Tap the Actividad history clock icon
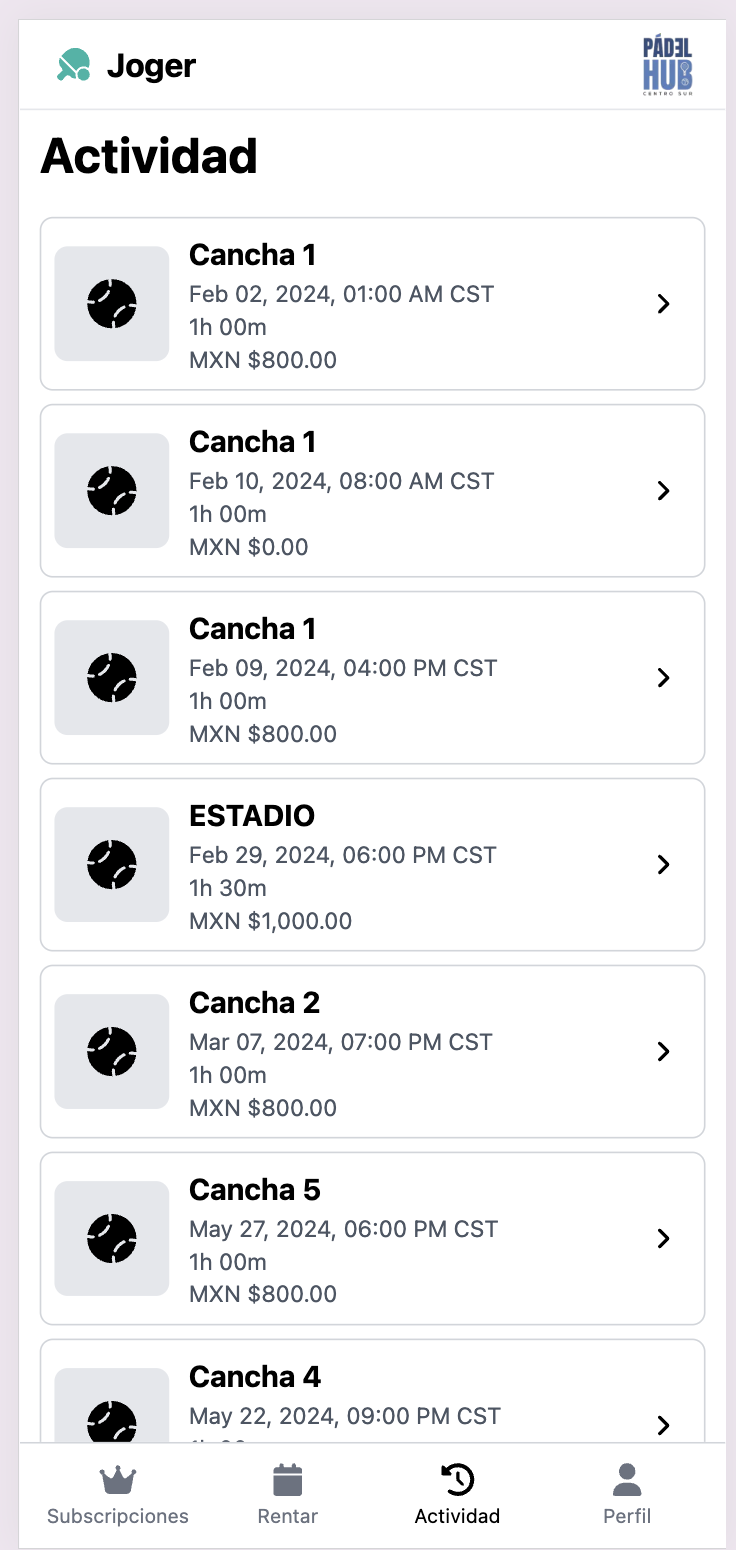Screen dimensions: 736x1550 pos(457,1480)
